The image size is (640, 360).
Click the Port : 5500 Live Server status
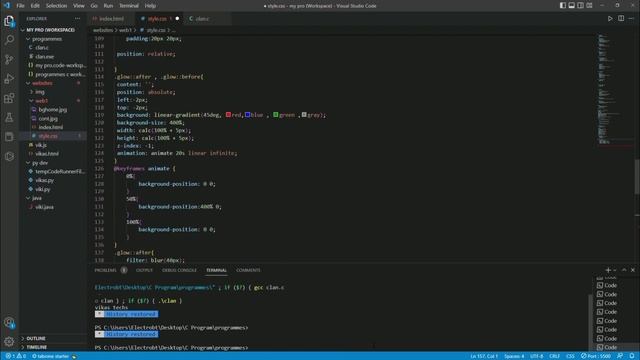[x=596, y=356]
